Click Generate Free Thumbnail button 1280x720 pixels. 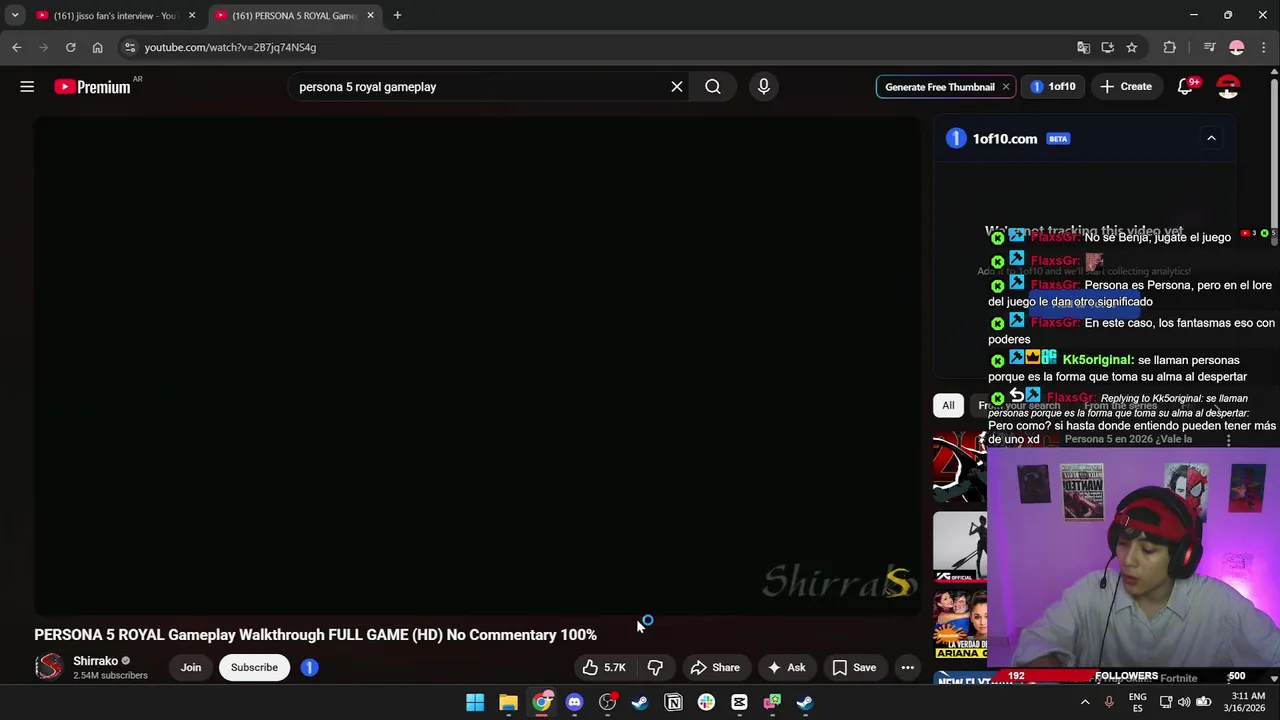click(x=939, y=87)
